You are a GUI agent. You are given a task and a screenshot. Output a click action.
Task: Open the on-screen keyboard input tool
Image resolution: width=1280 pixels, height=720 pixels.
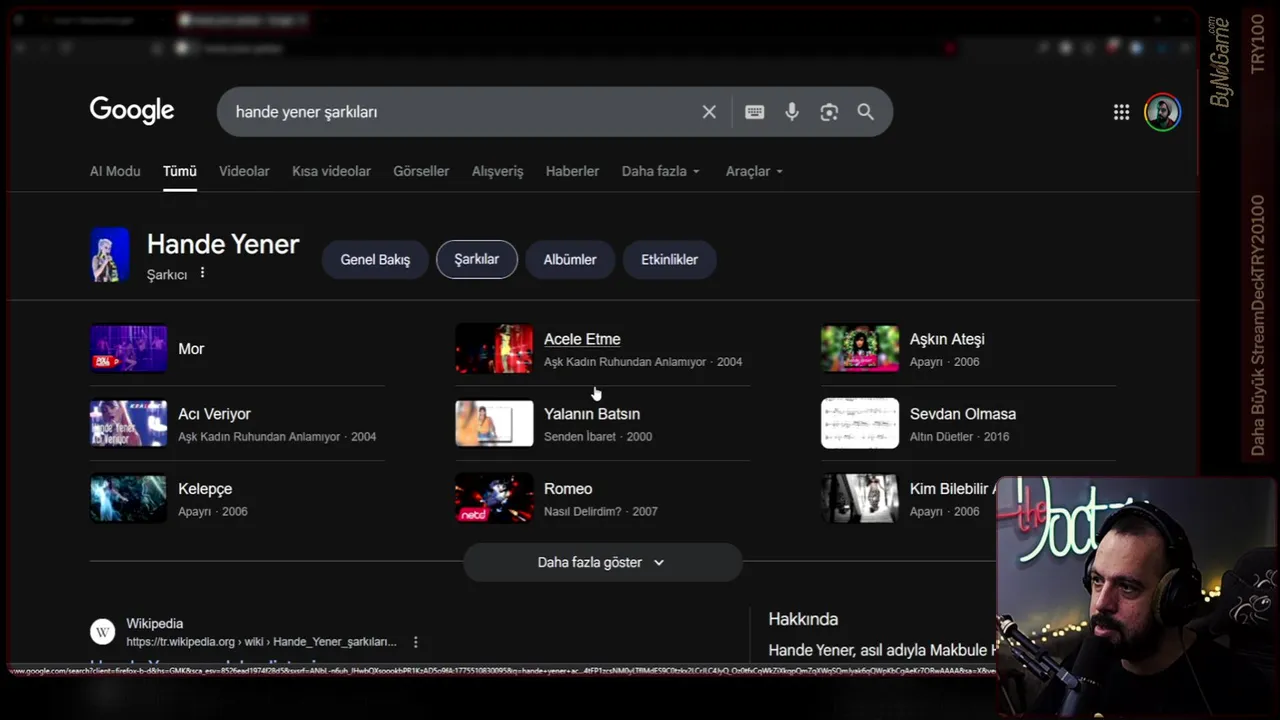[x=755, y=112]
